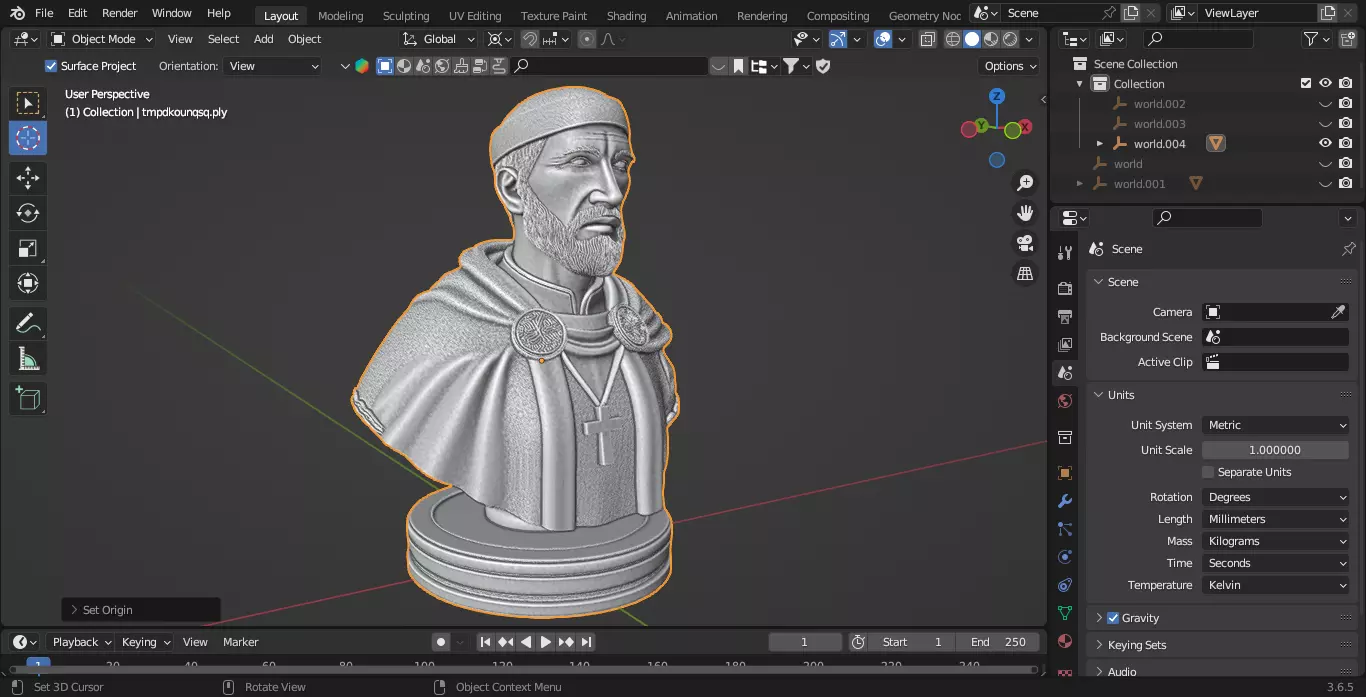Viewport: 1366px width, 697px height.
Task: Open the Global transform orientation dropdown
Action: coord(439,39)
